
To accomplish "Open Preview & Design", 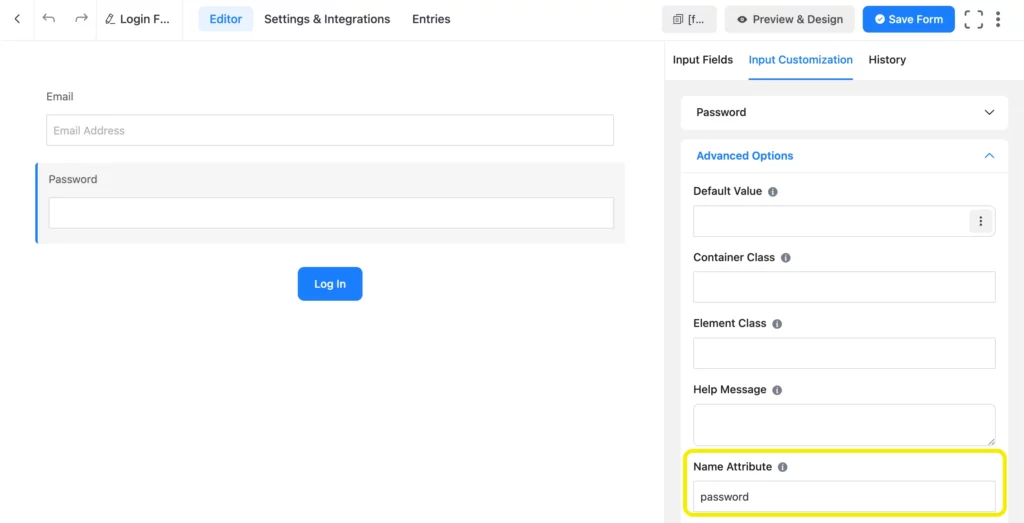I will coord(790,19).
